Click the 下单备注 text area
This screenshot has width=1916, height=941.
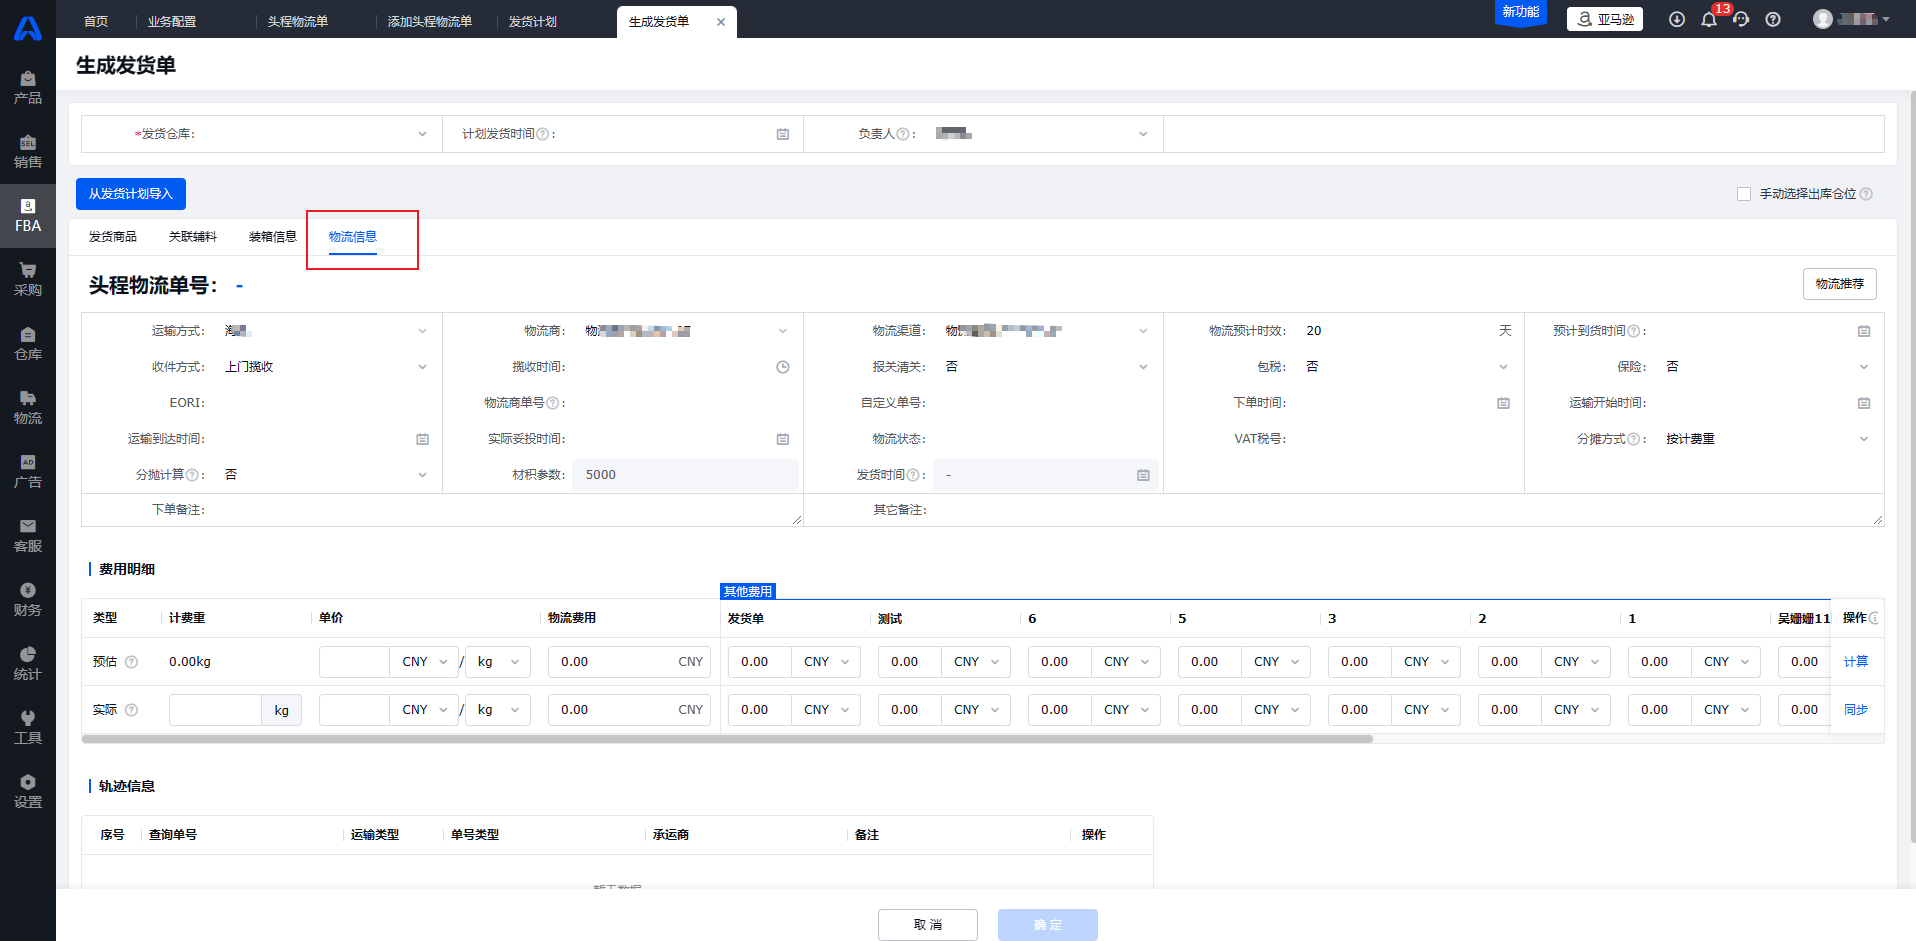(503, 510)
